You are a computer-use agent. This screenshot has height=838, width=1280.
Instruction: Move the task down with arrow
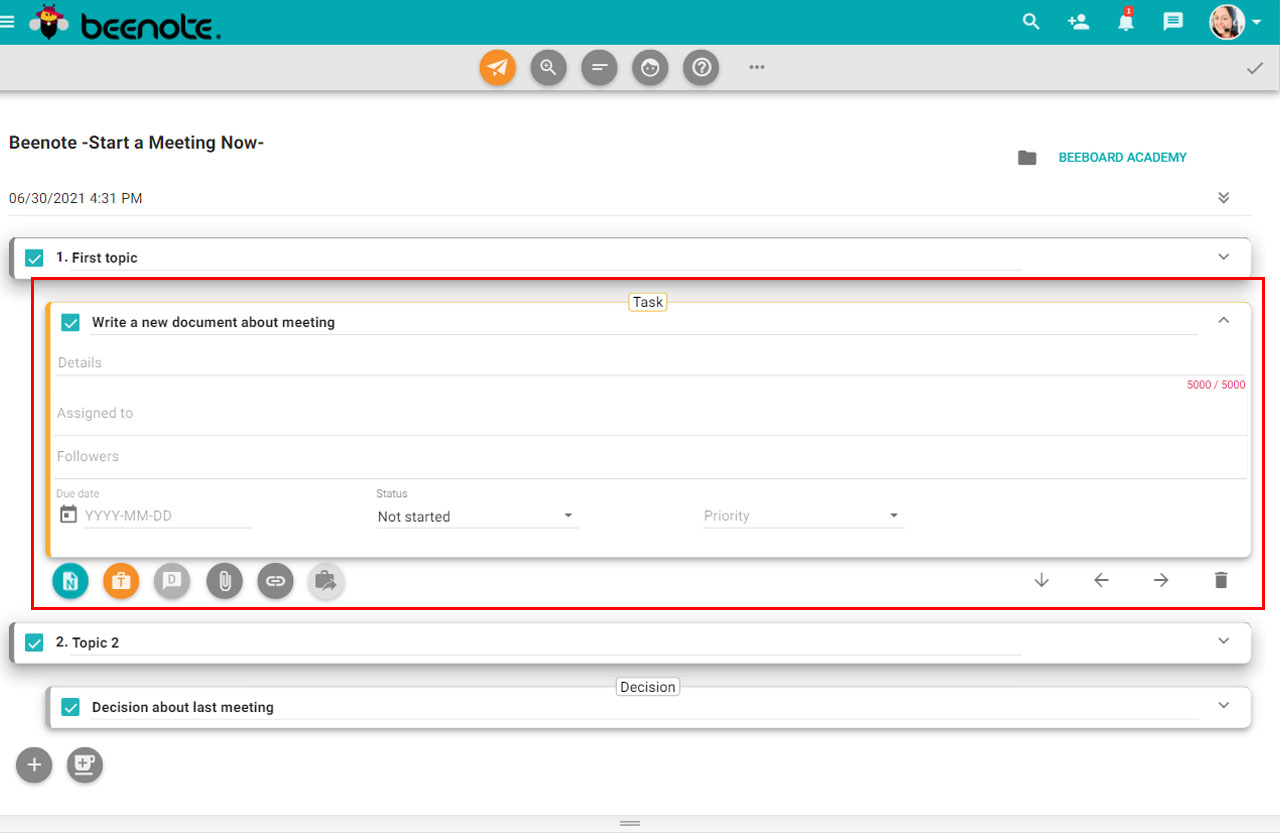point(1042,580)
